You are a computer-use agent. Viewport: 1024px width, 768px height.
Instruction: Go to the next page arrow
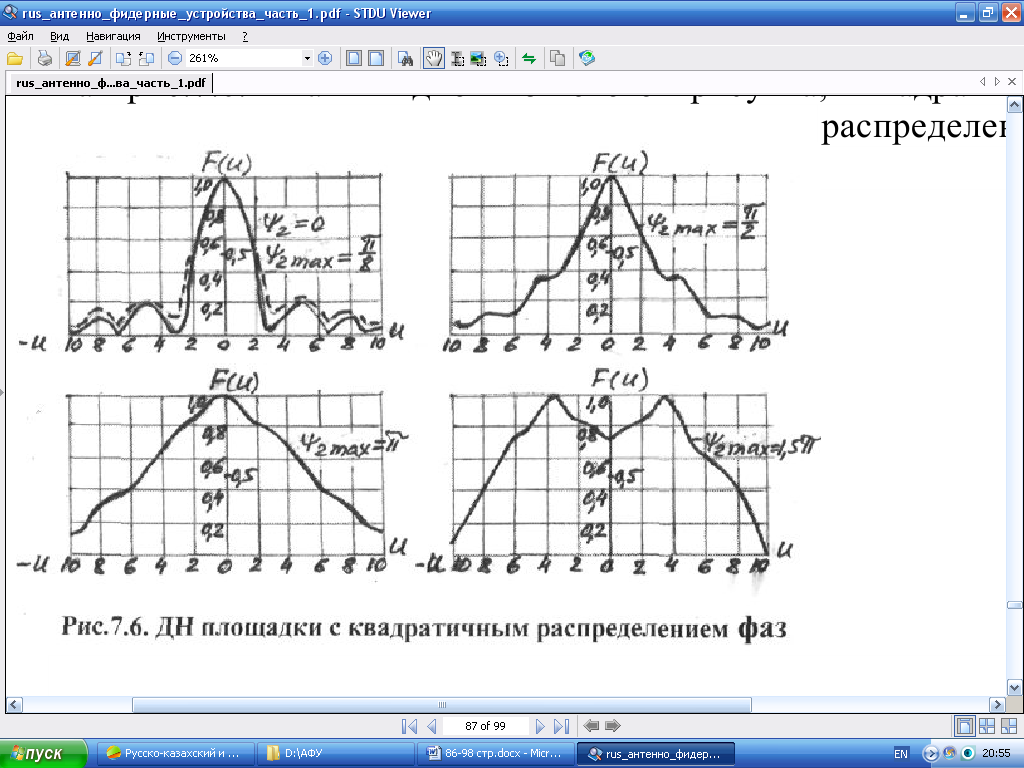(x=540, y=726)
